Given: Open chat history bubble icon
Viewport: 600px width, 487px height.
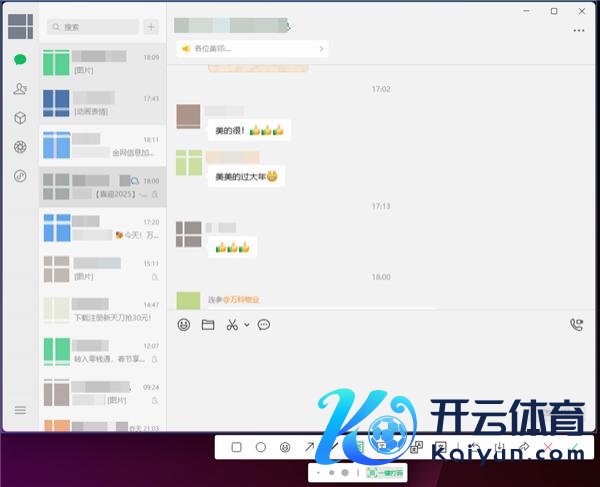Looking at the screenshot, I should [264, 325].
